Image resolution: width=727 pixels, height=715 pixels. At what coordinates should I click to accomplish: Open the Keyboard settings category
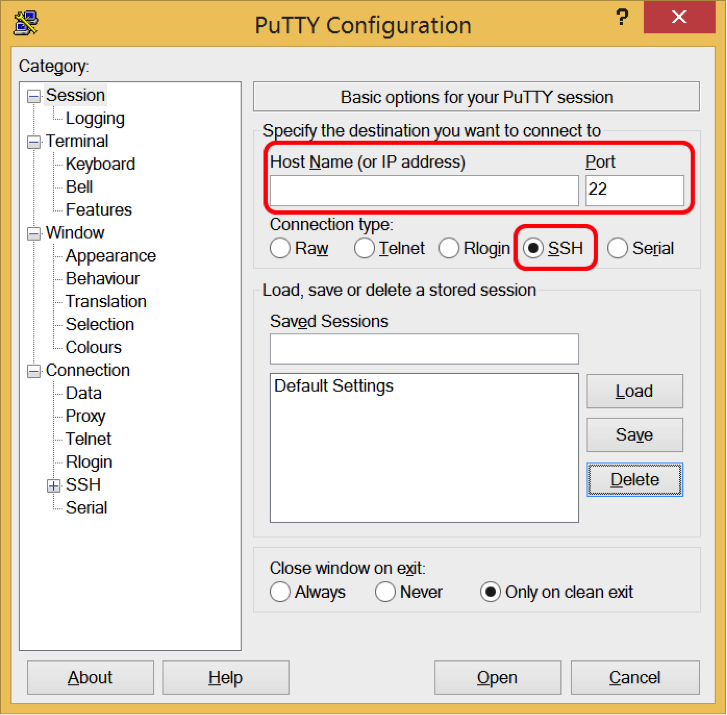click(x=100, y=164)
